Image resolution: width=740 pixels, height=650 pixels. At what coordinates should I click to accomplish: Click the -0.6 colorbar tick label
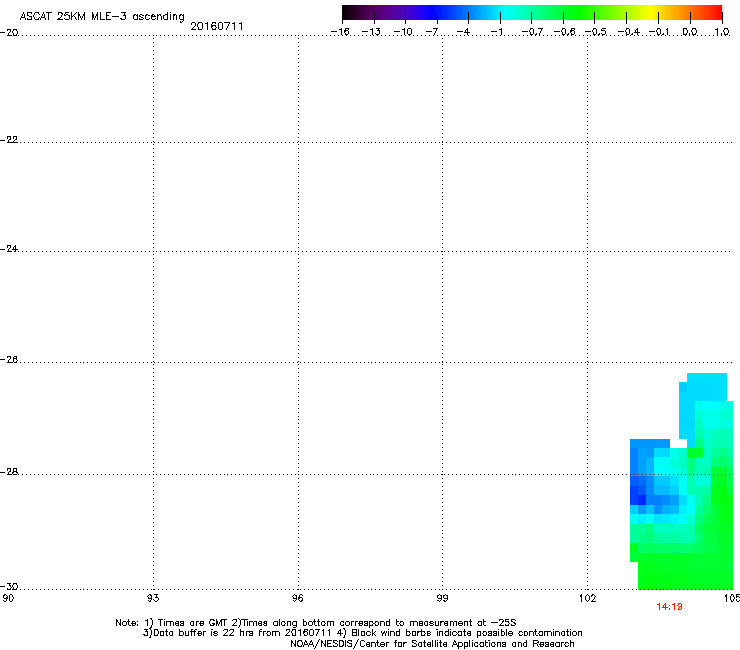coord(564,32)
